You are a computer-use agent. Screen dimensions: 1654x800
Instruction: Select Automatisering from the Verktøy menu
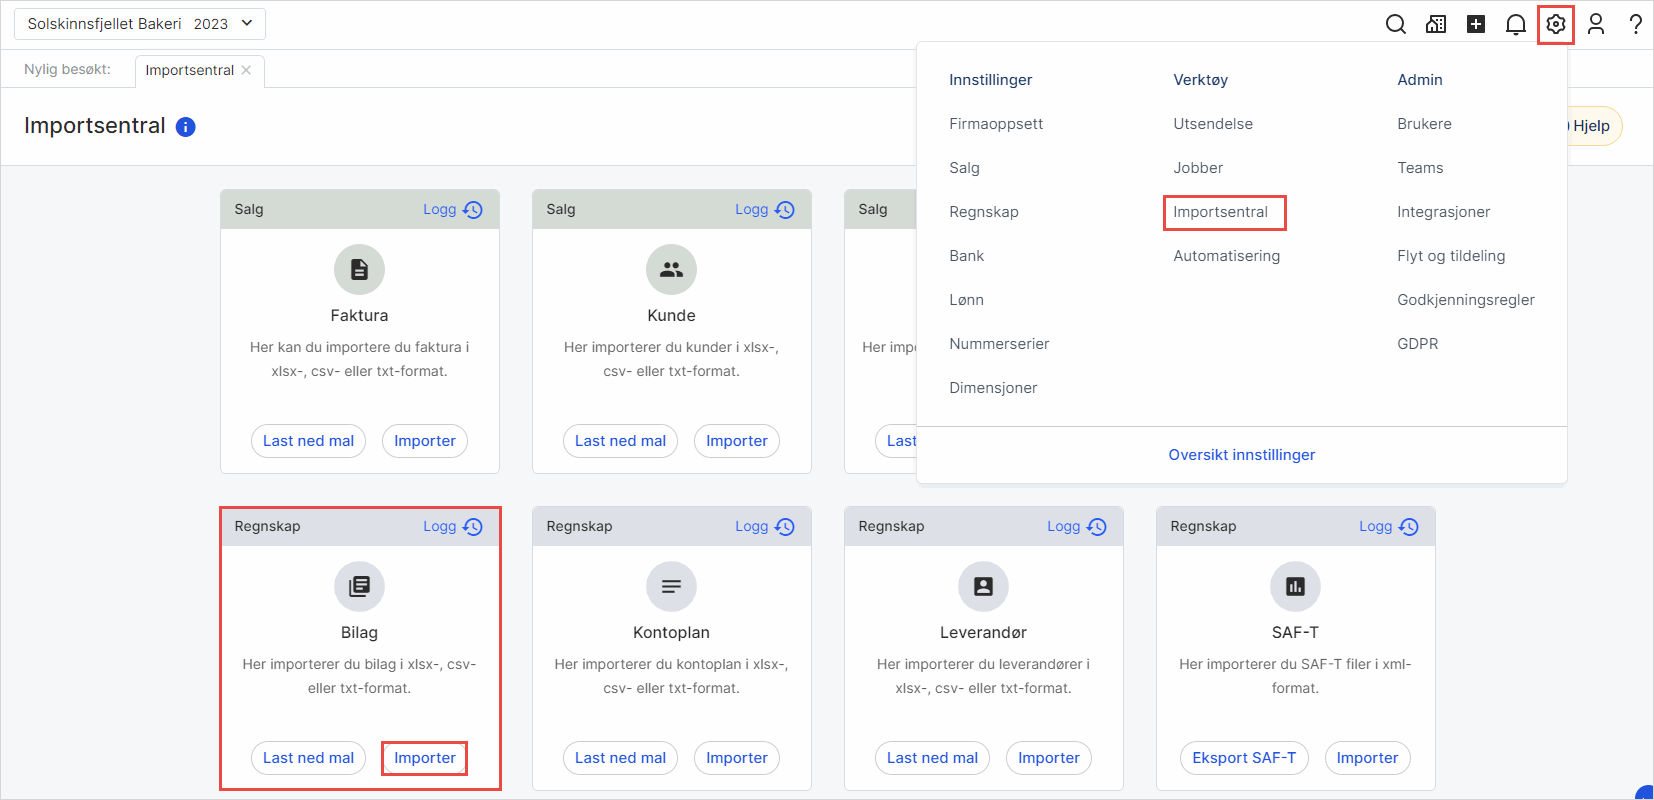[1226, 256]
